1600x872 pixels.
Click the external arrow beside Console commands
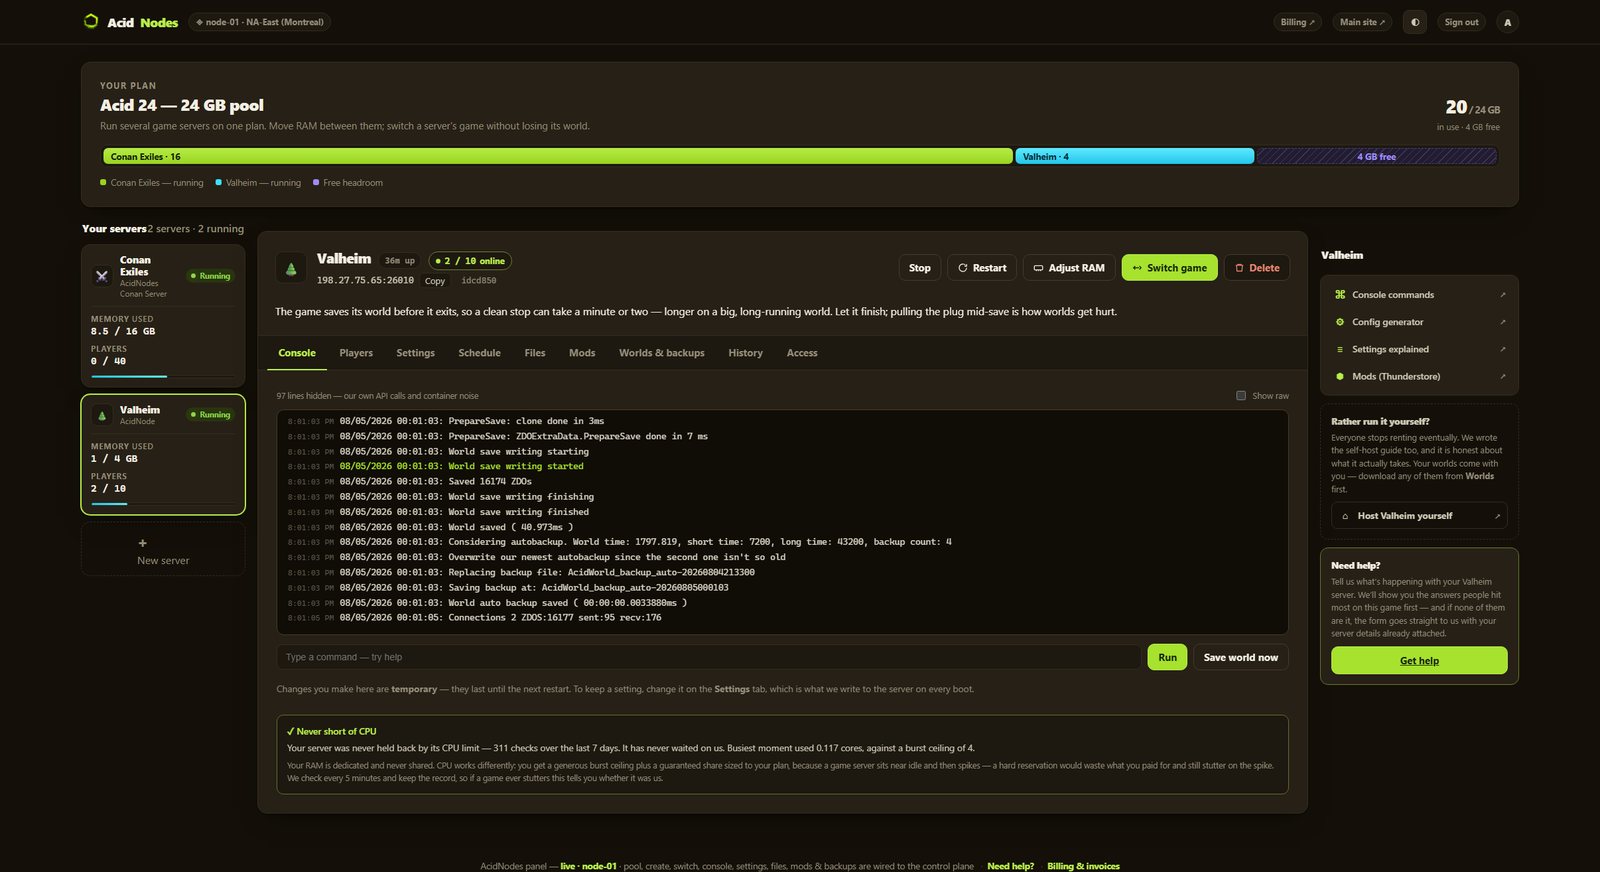coord(1502,295)
